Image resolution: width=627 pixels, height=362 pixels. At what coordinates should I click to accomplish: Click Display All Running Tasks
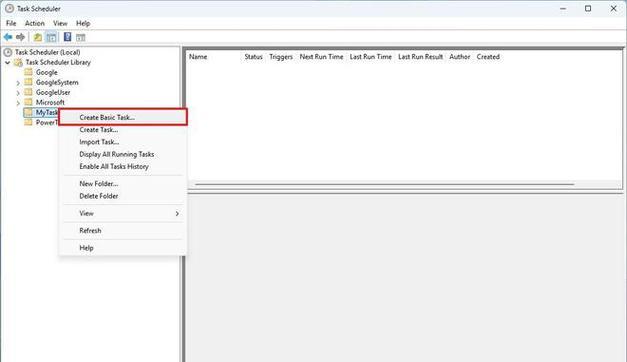click(116, 154)
